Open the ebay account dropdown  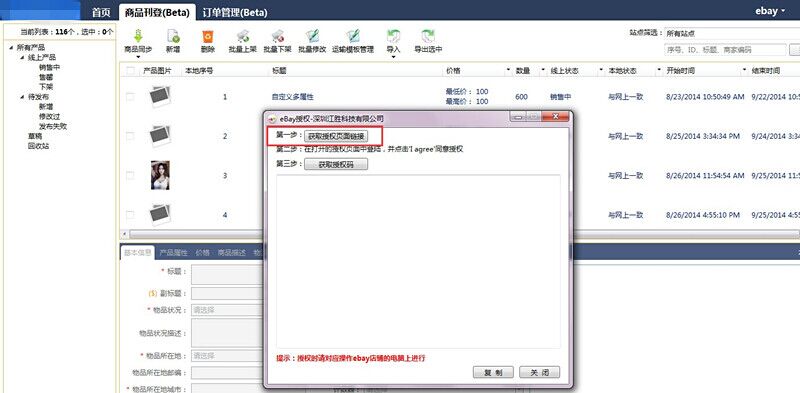(770, 10)
